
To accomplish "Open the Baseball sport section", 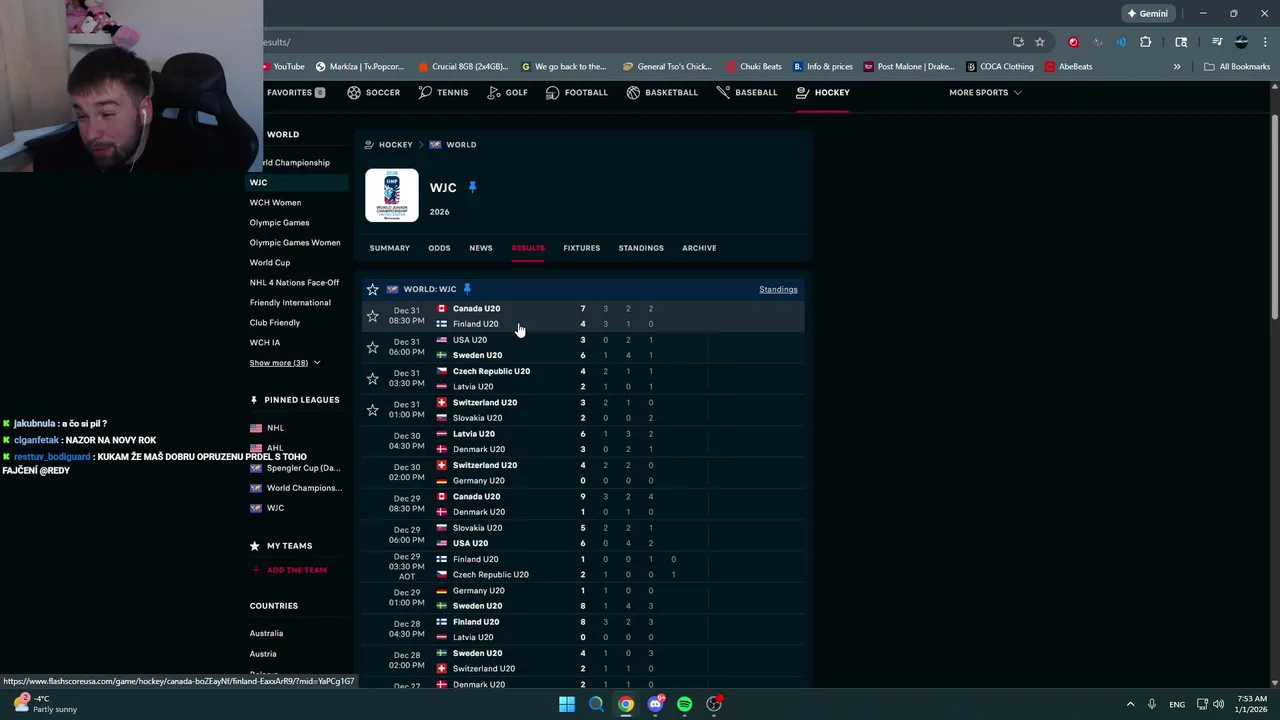I will click(747, 92).
